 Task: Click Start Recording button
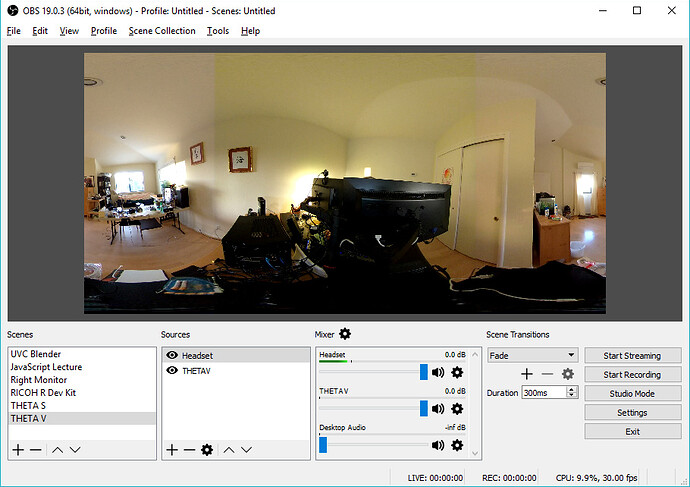[x=632, y=374]
